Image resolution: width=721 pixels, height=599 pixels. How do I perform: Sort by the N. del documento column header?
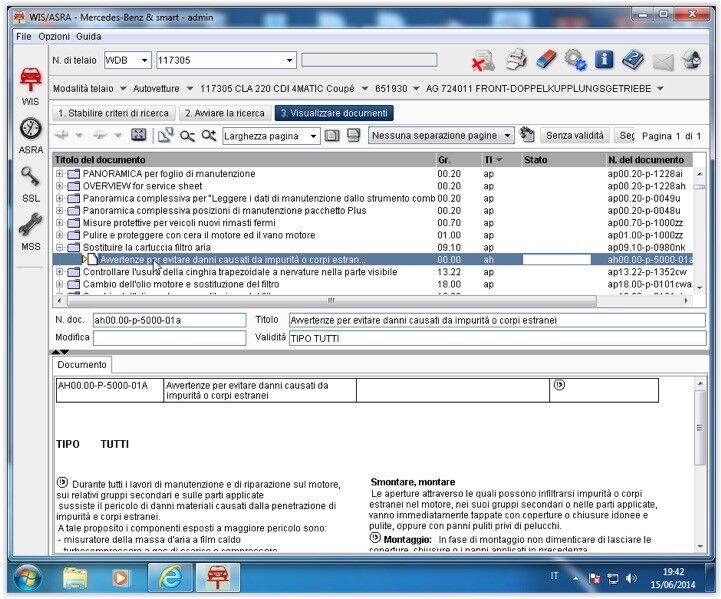tap(649, 160)
